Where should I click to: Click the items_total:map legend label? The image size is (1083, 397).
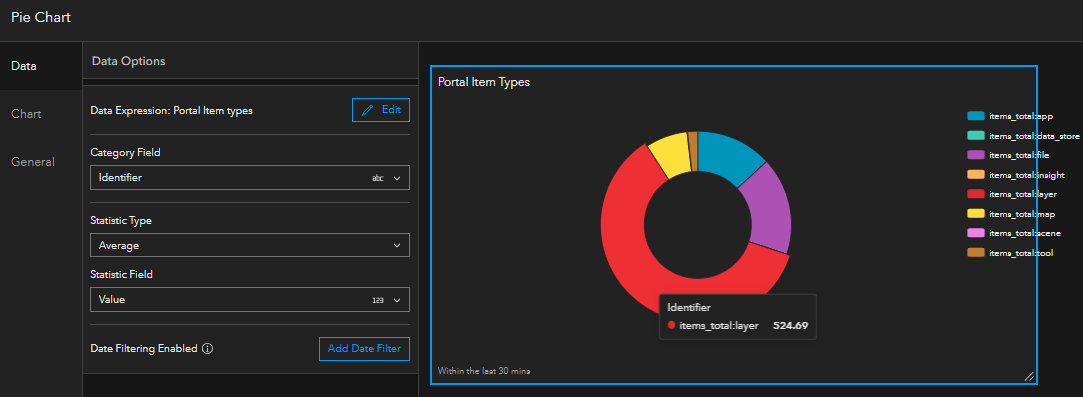click(1022, 215)
